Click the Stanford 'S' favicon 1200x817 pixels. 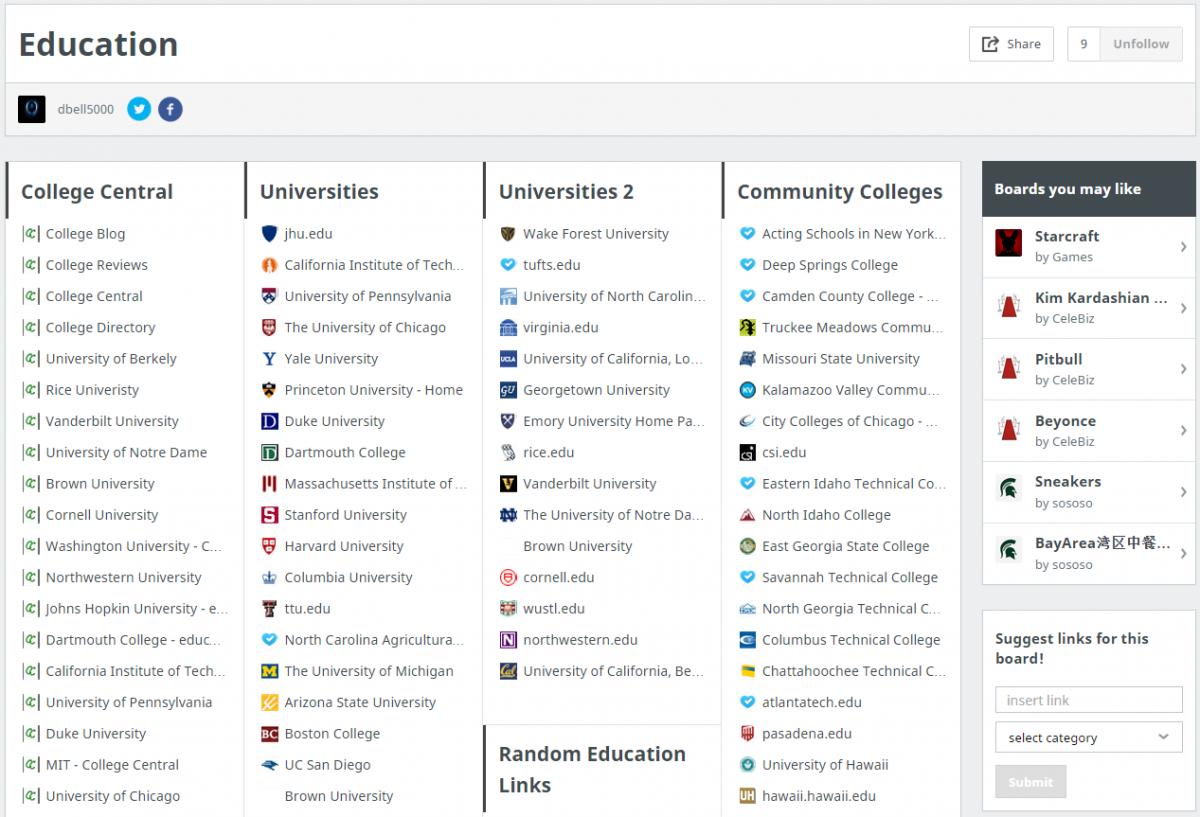(269, 515)
